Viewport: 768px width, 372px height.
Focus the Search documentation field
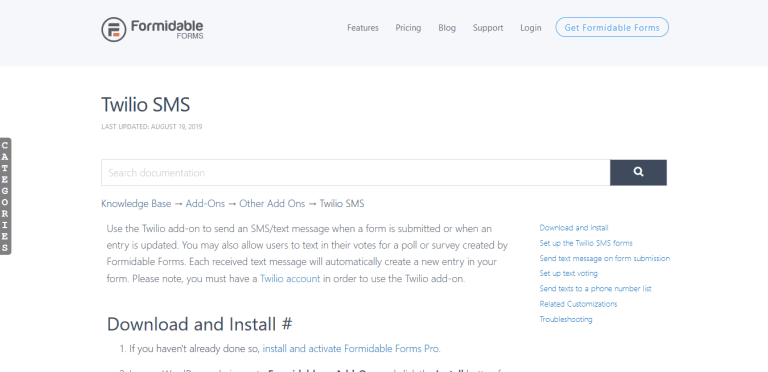pos(356,172)
